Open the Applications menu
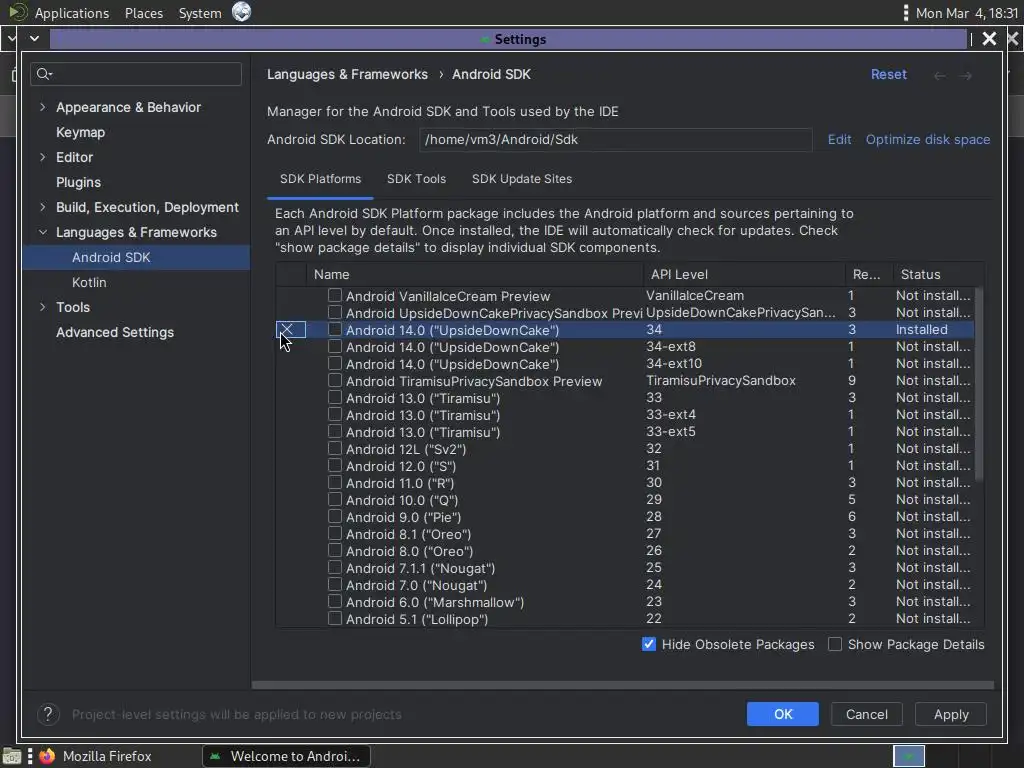The width and height of the screenshot is (1024, 768). [72, 13]
